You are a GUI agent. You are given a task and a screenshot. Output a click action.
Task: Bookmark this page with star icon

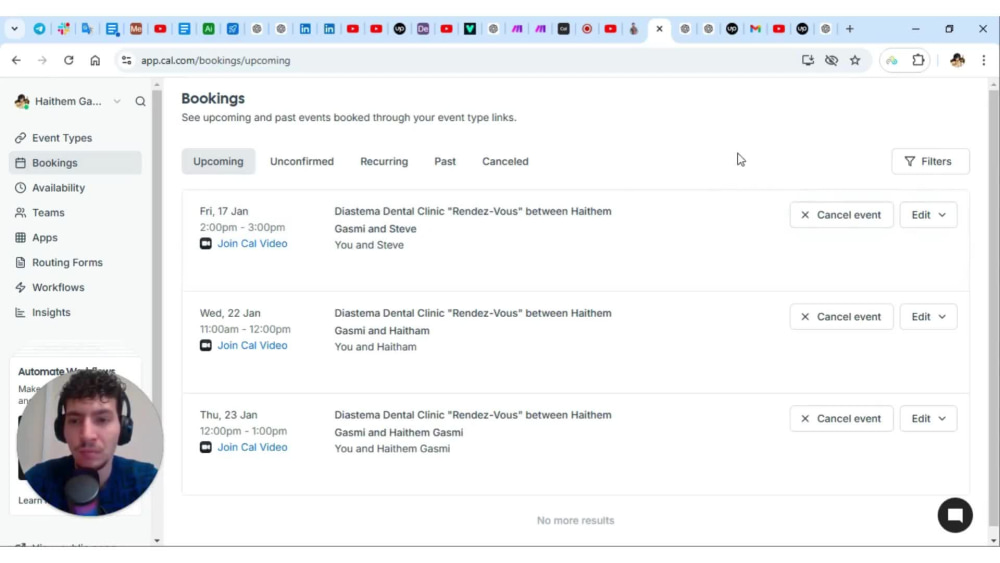[x=855, y=60]
